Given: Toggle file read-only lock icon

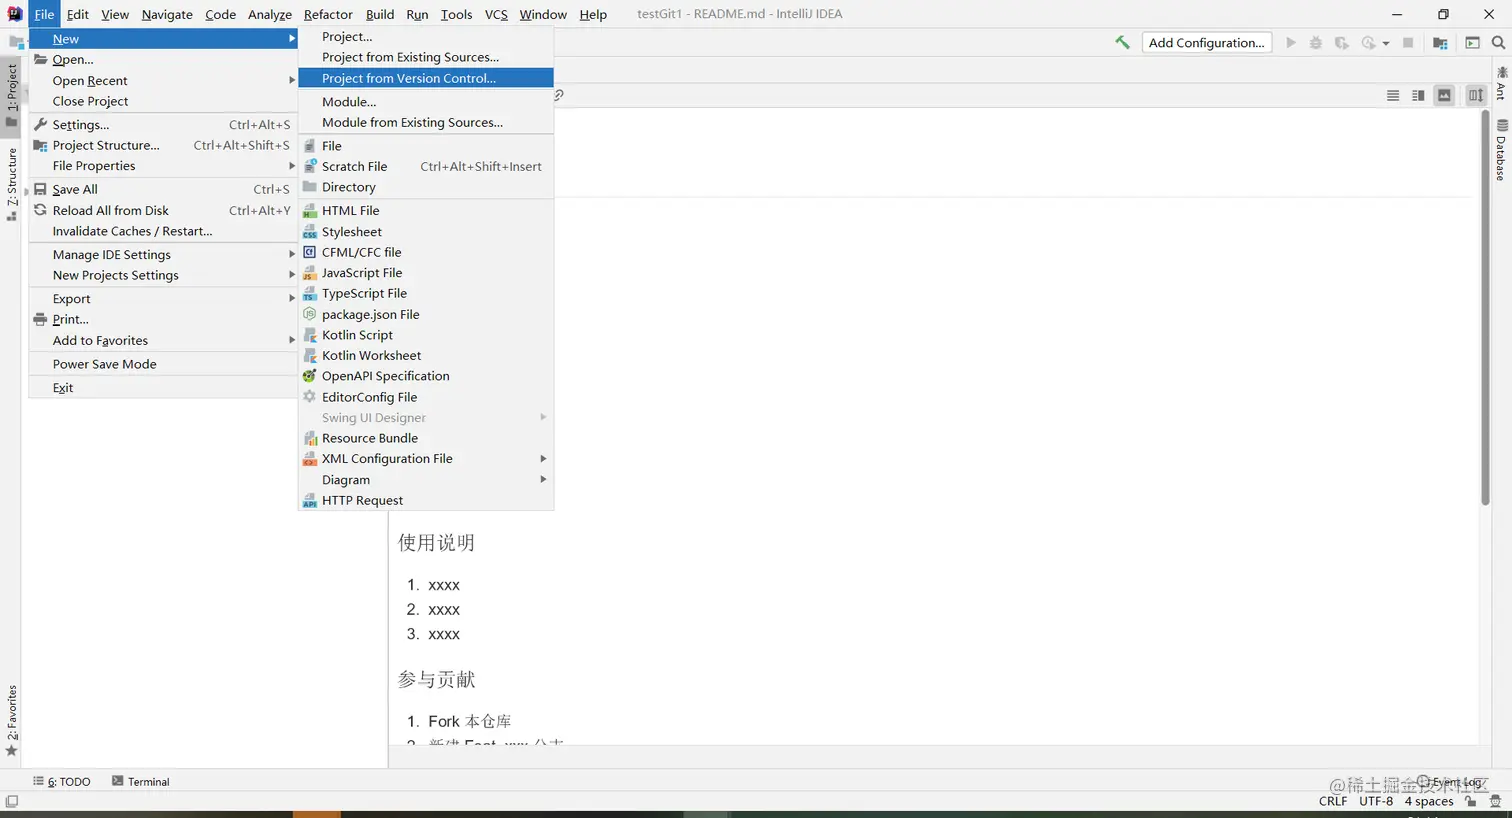Looking at the screenshot, I should pyautogui.click(x=1471, y=801).
